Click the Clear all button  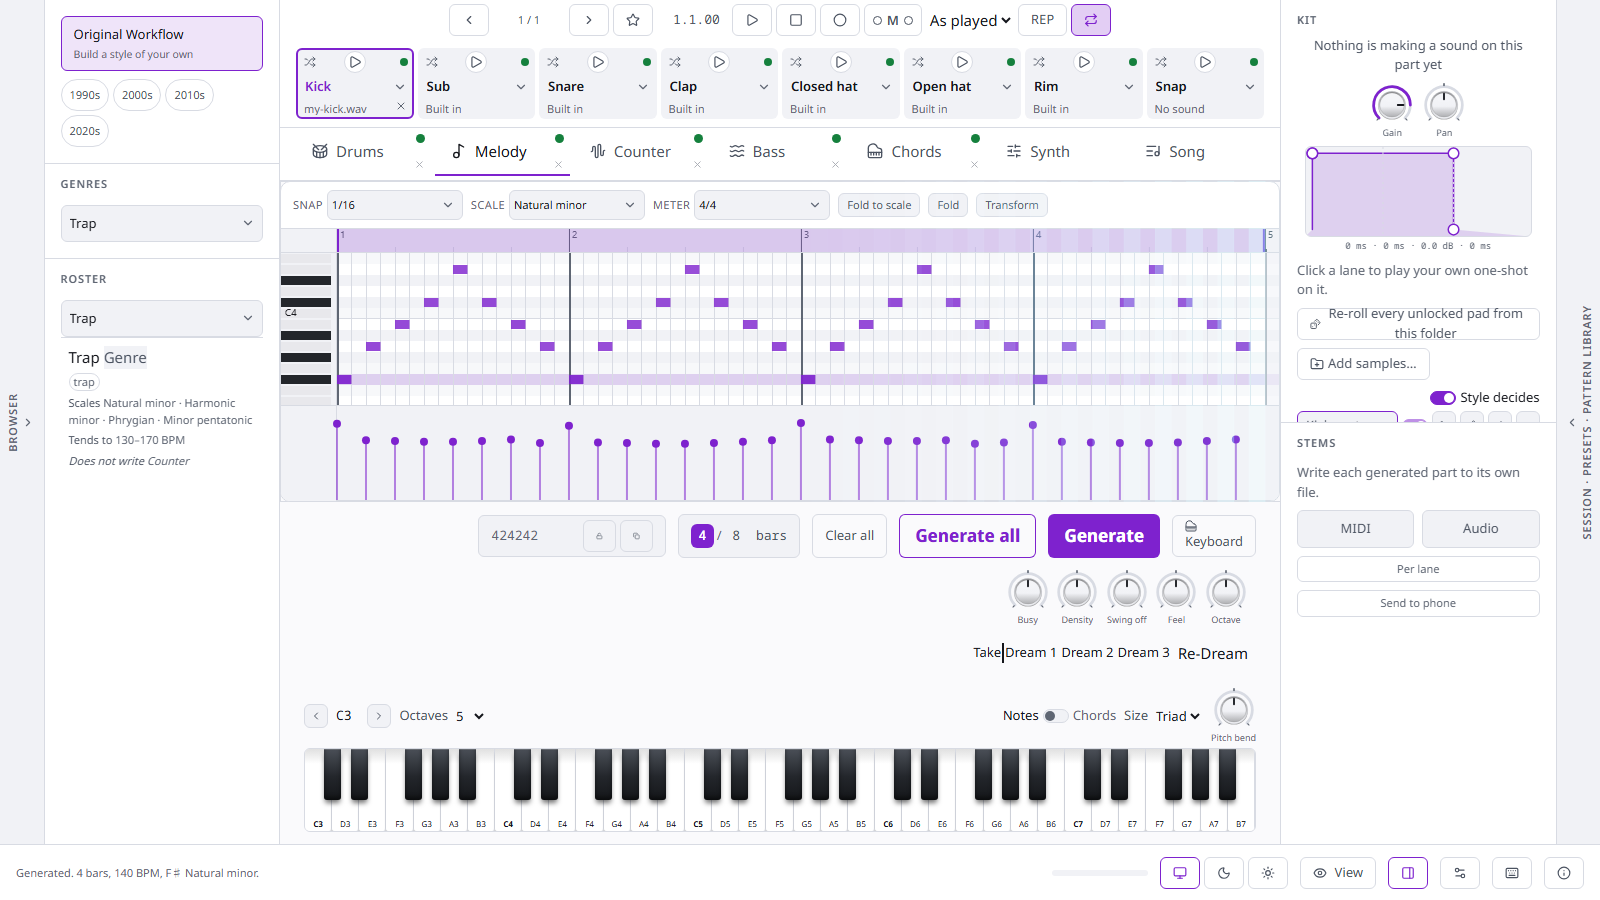click(850, 536)
